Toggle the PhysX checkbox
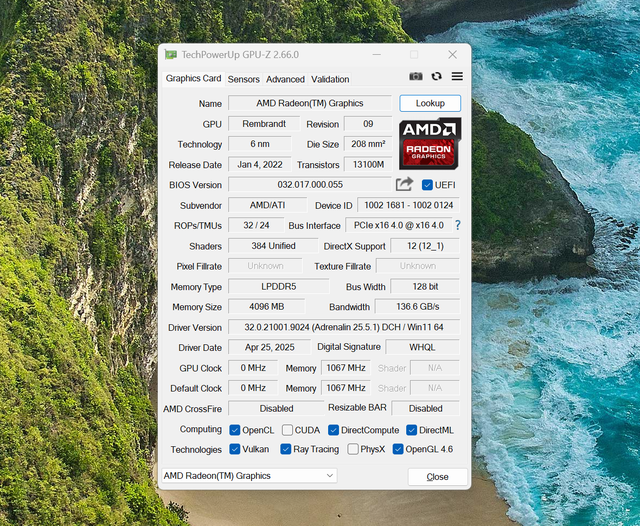This screenshot has height=526, width=640. coord(353,449)
